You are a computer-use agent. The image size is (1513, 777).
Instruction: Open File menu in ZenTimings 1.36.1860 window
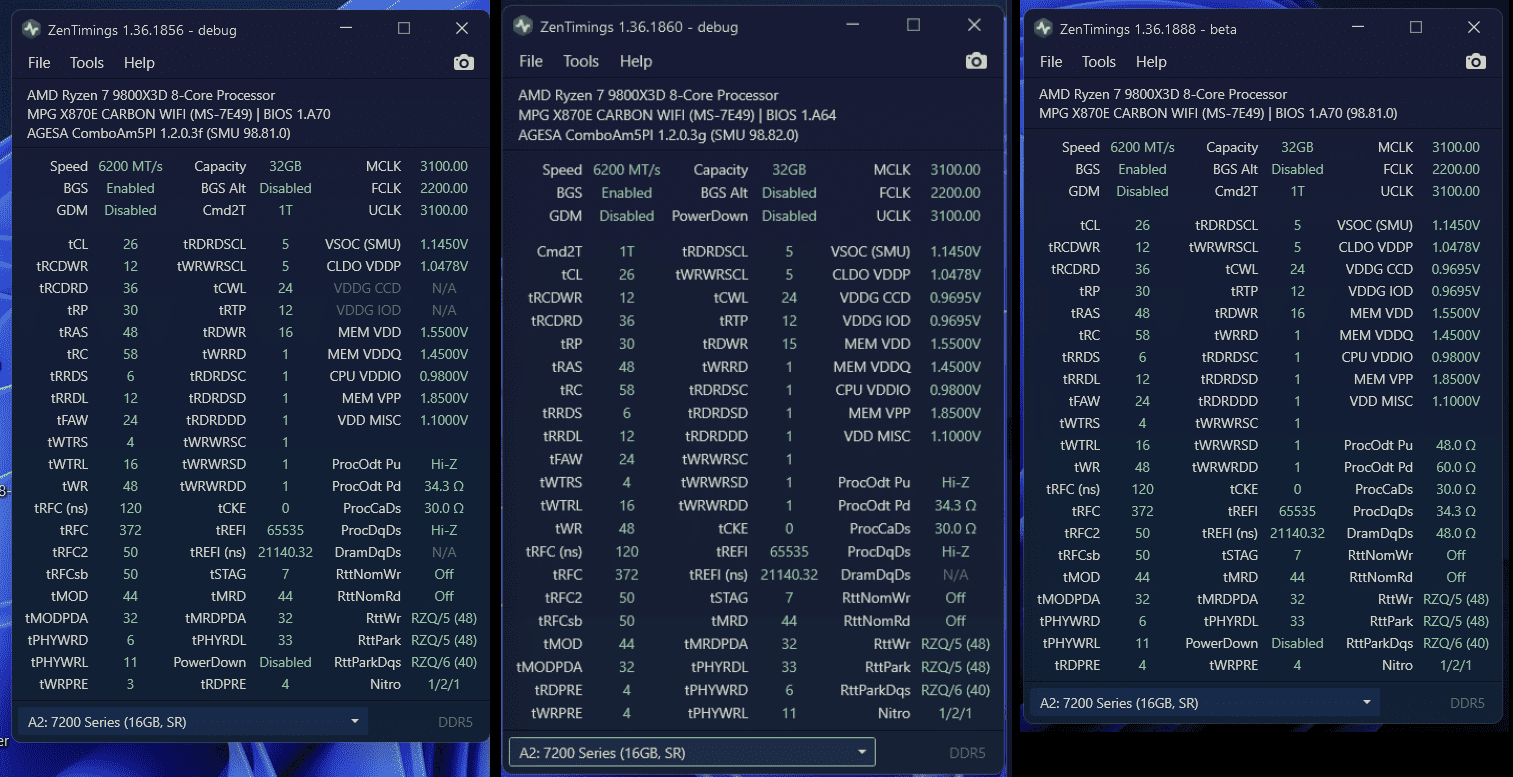[531, 61]
